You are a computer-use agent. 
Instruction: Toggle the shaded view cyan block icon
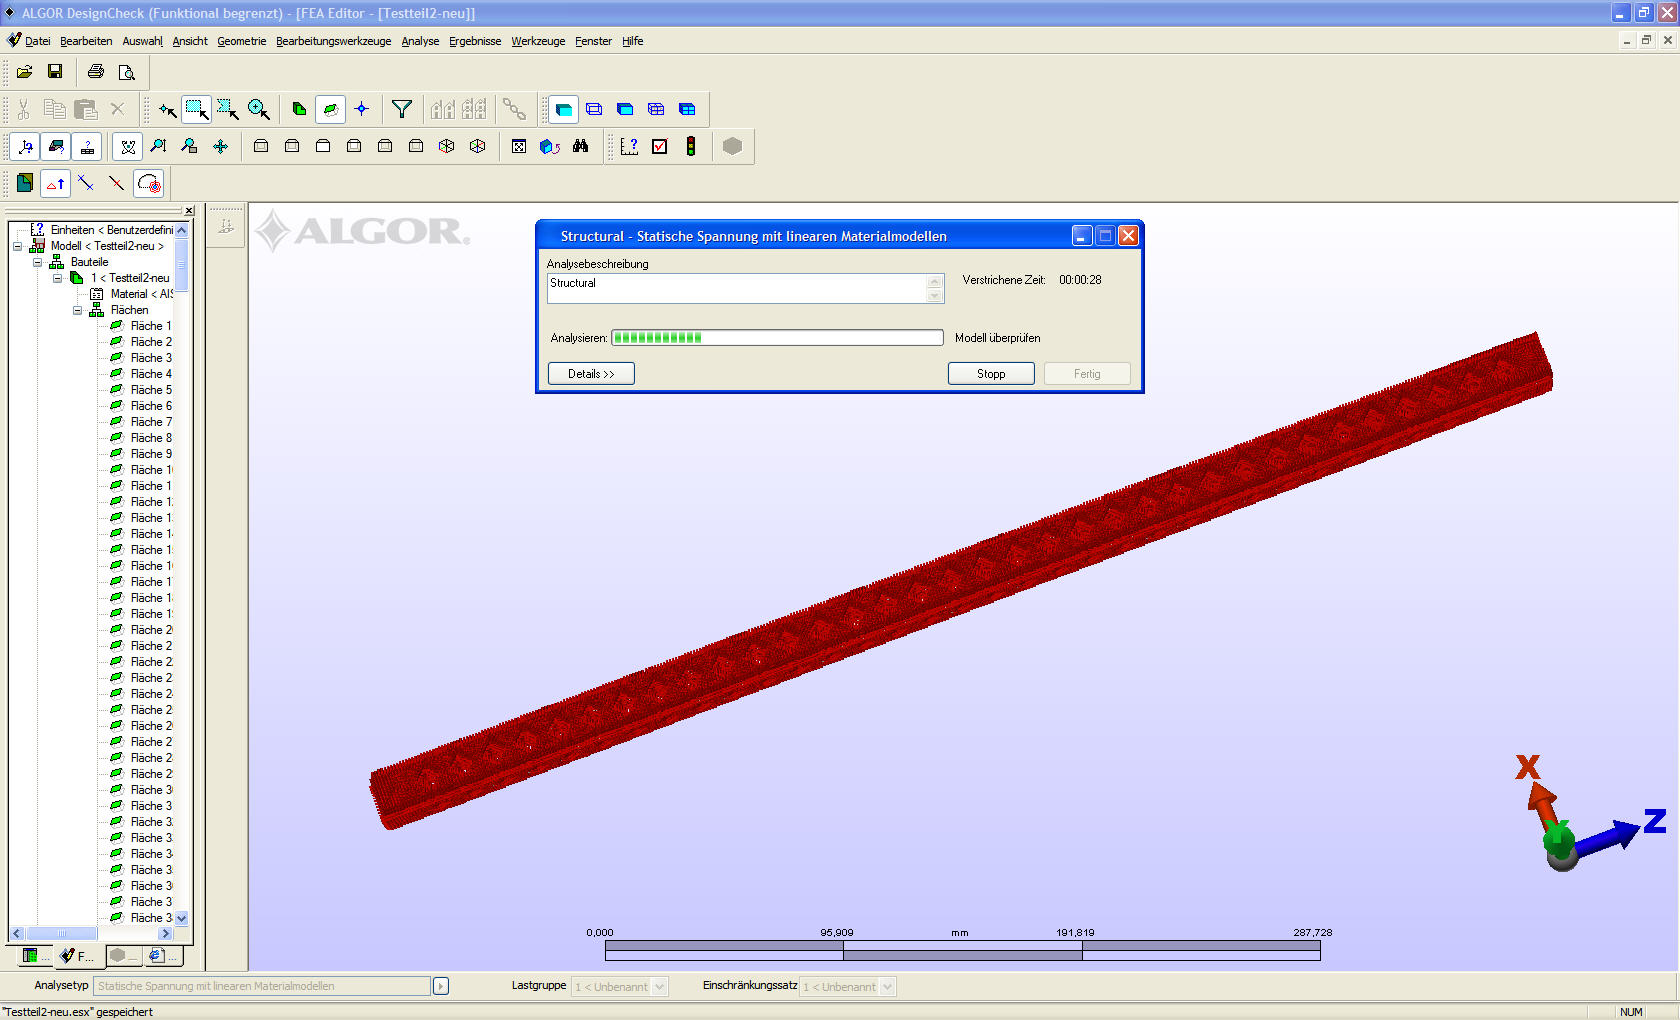coord(564,110)
